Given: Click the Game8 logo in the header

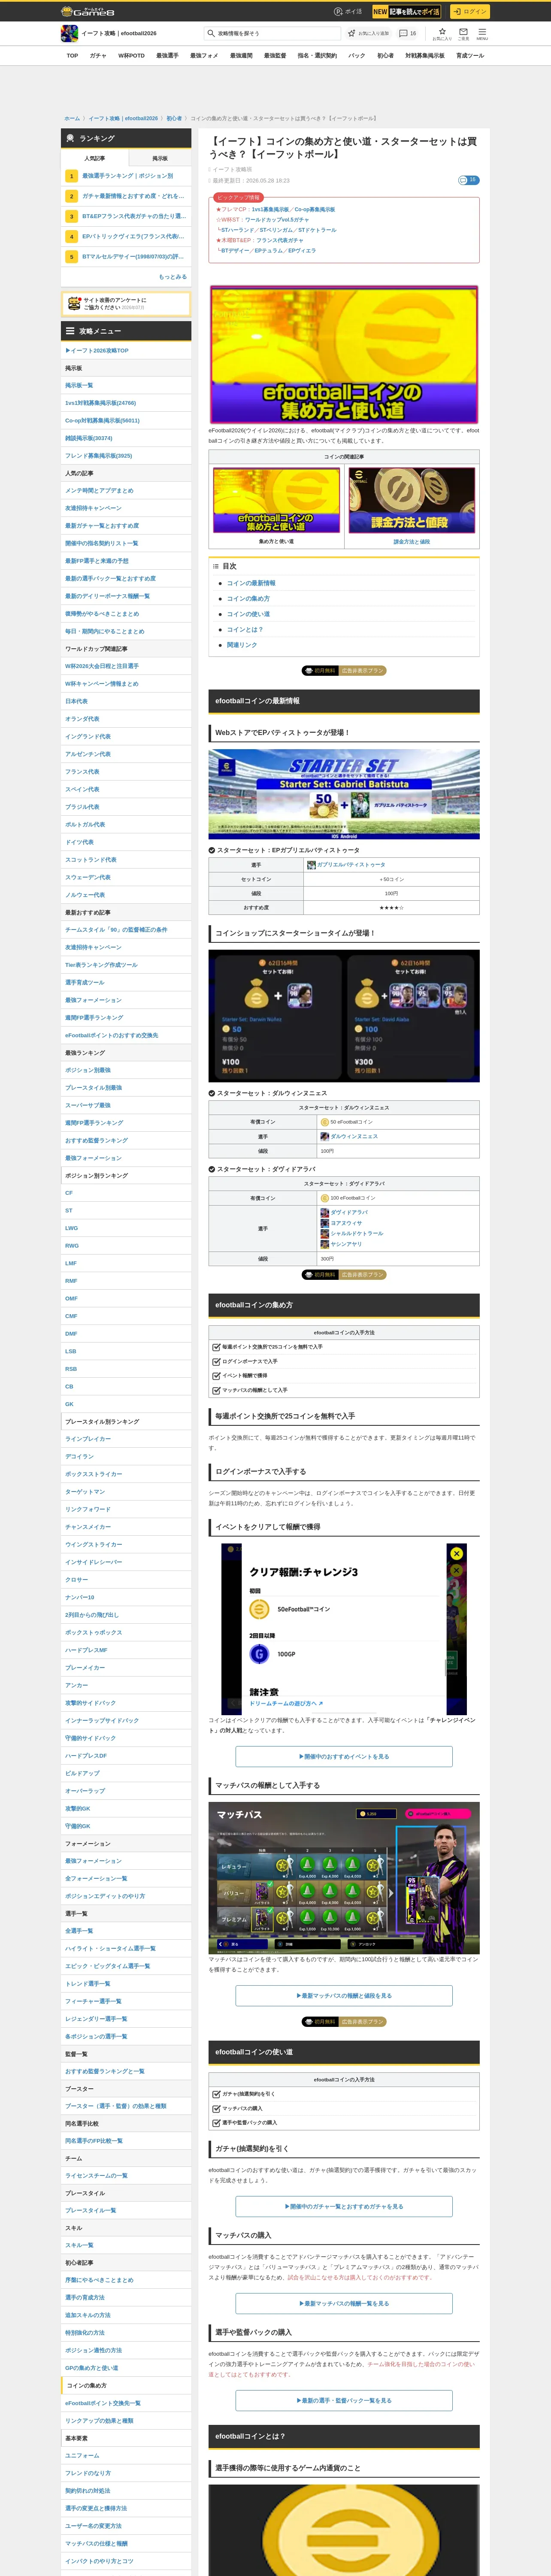Looking at the screenshot, I should click(88, 12).
